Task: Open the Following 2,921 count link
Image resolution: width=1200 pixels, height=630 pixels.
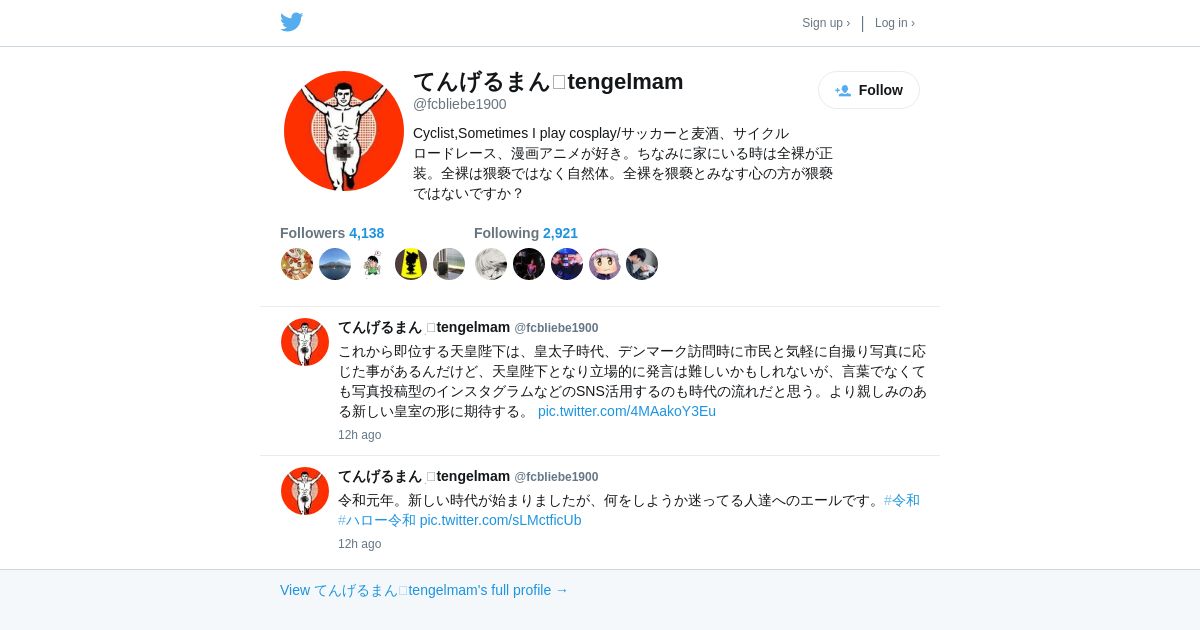Action: pos(526,233)
